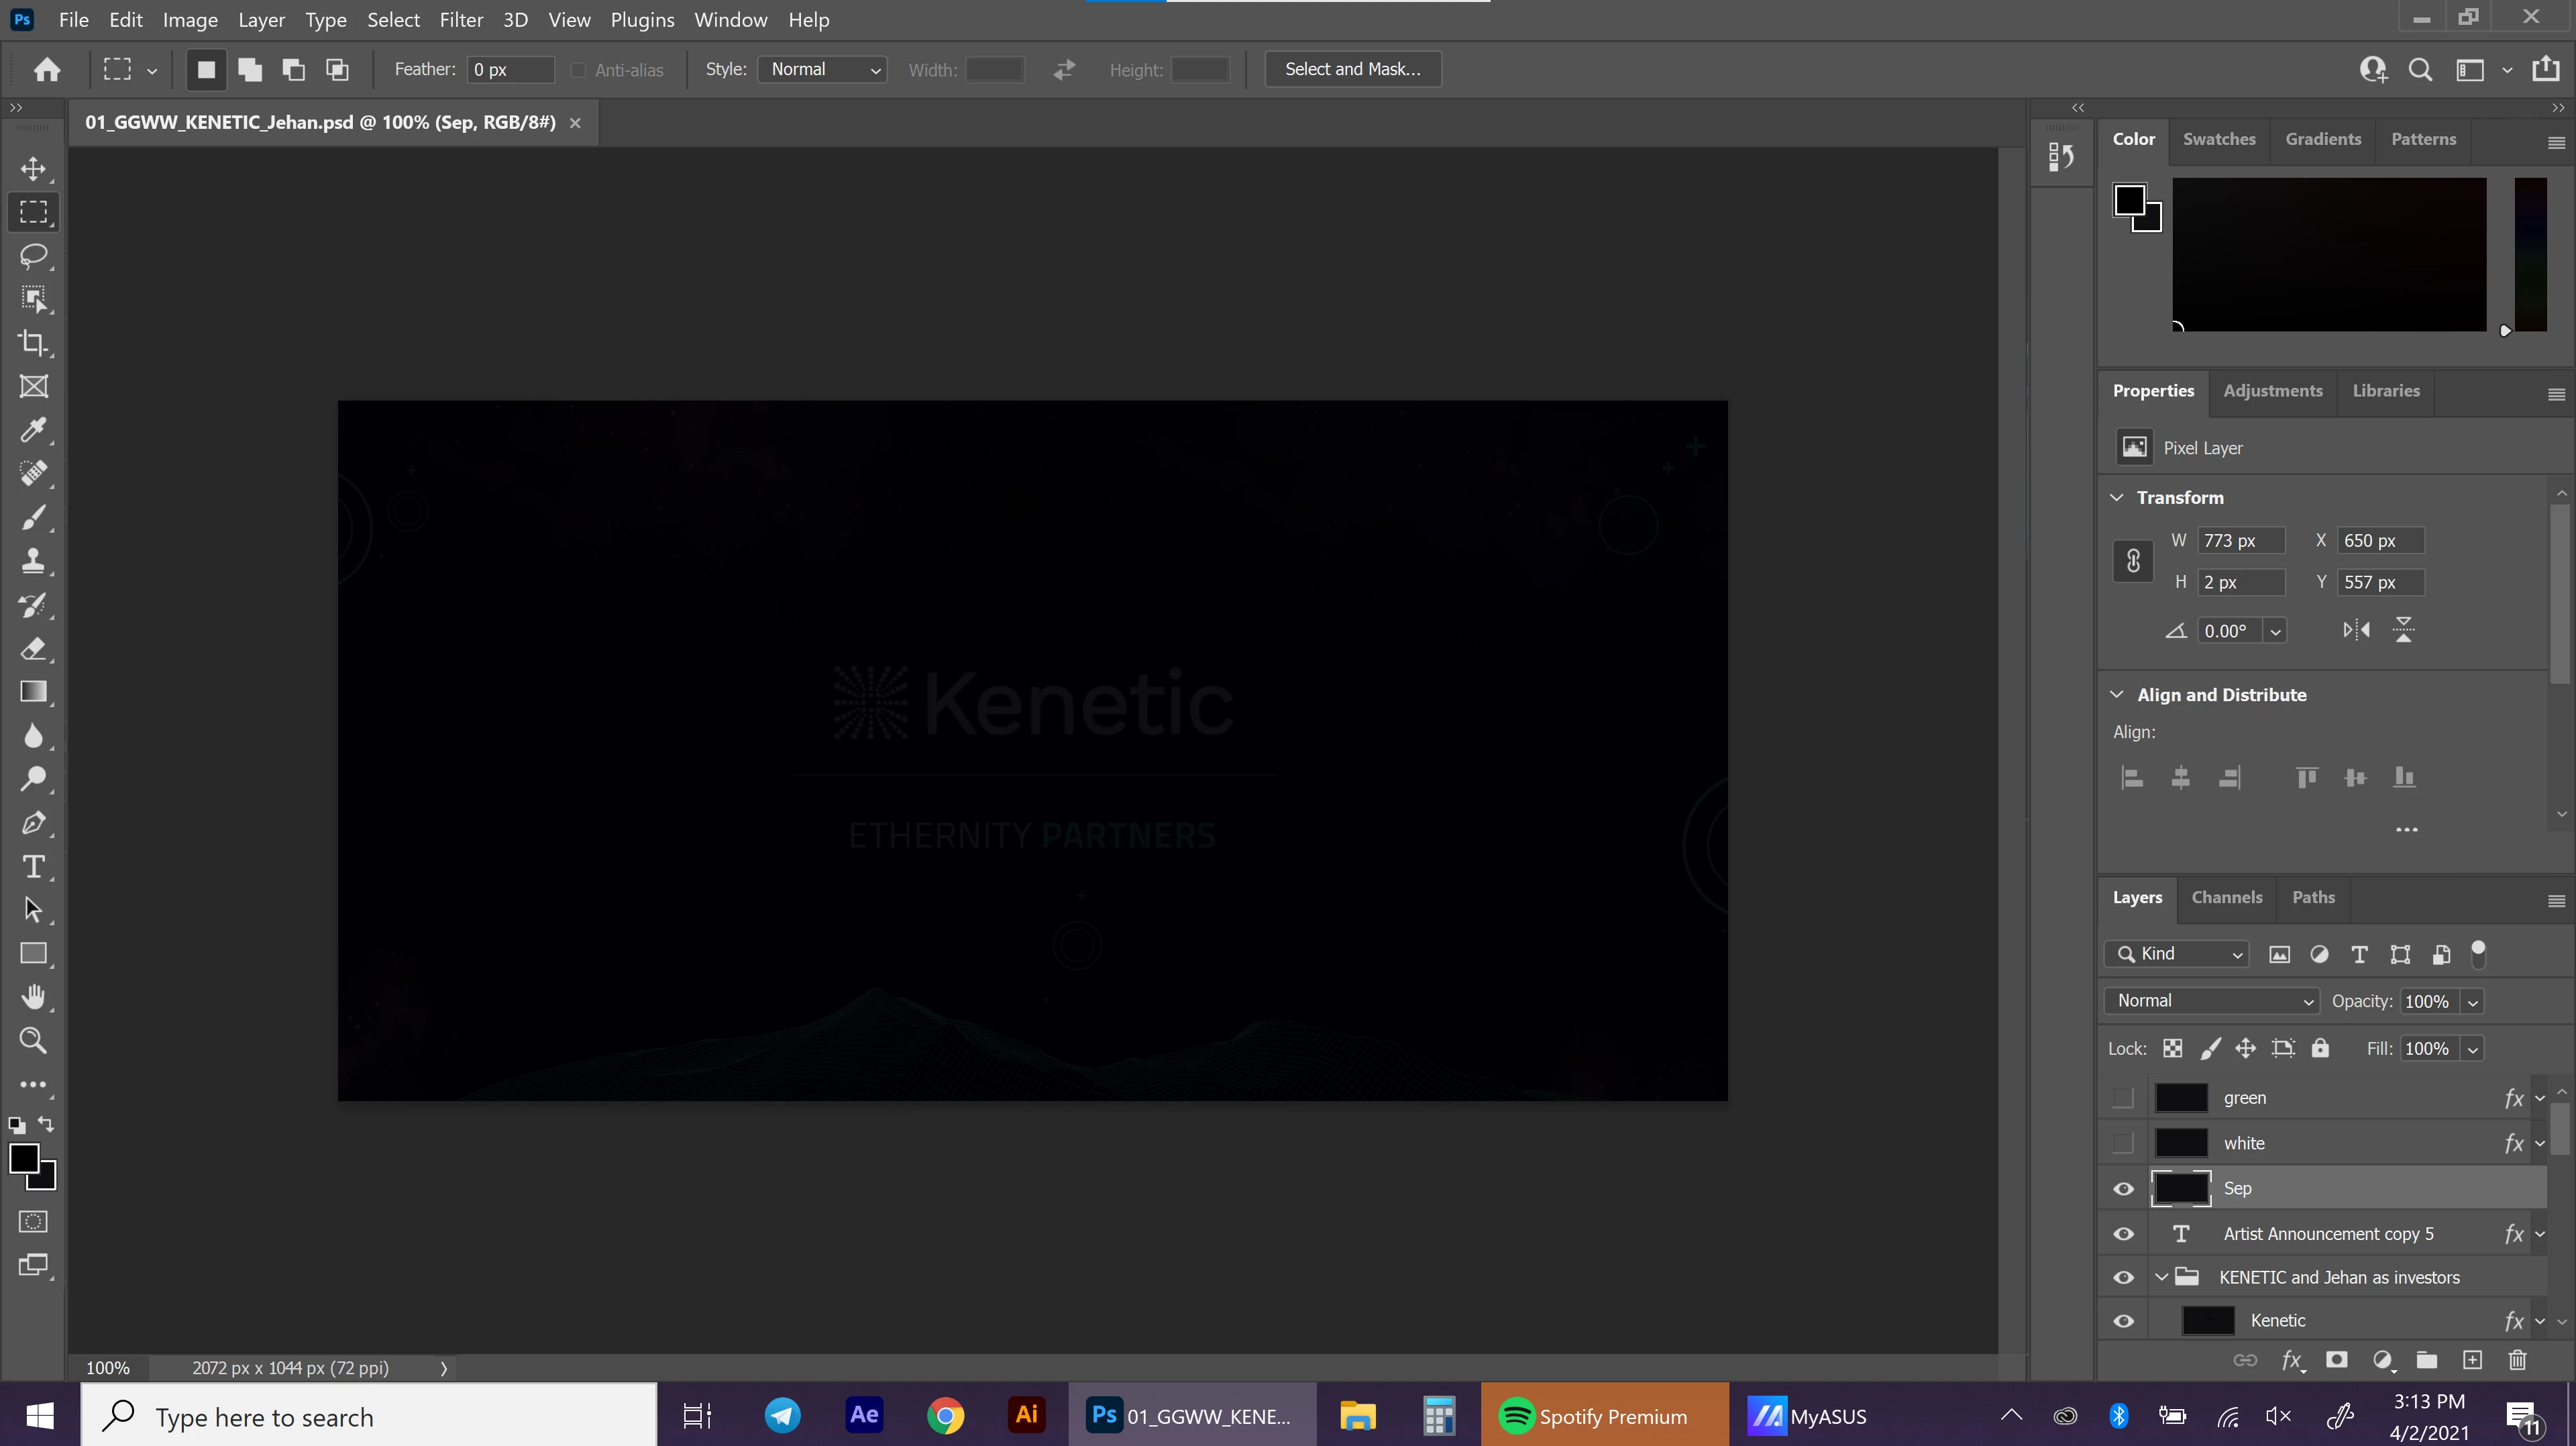Open the Filter menu
This screenshot has height=1446, width=2576.
[x=461, y=20]
